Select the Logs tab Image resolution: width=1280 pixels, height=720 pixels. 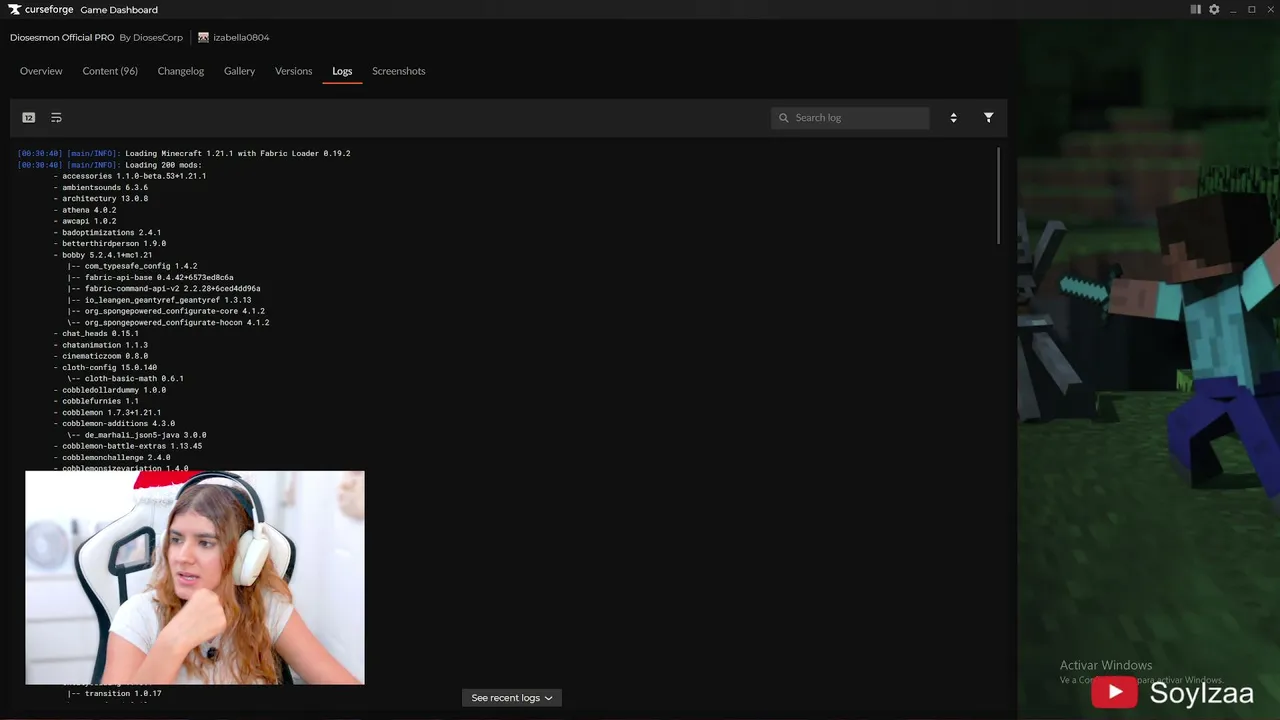coord(342,71)
